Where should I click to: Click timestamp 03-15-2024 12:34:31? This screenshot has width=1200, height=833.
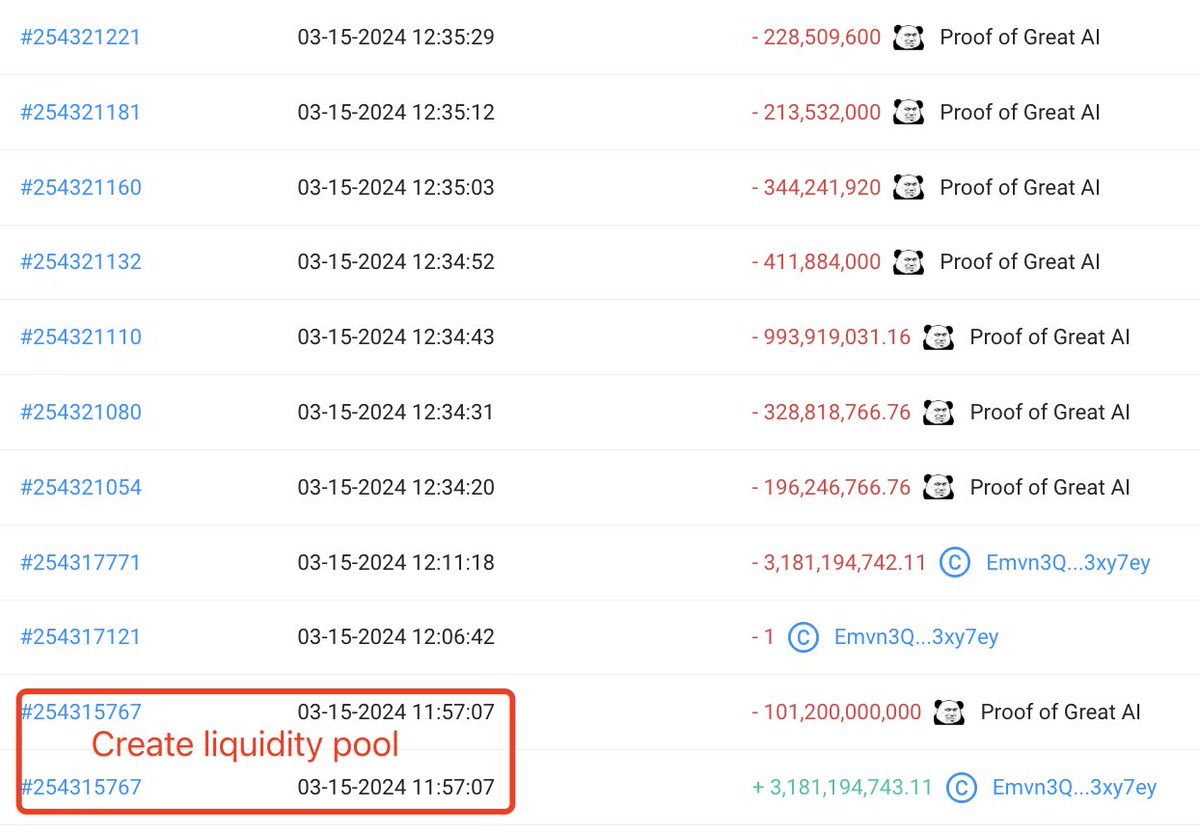(x=396, y=412)
